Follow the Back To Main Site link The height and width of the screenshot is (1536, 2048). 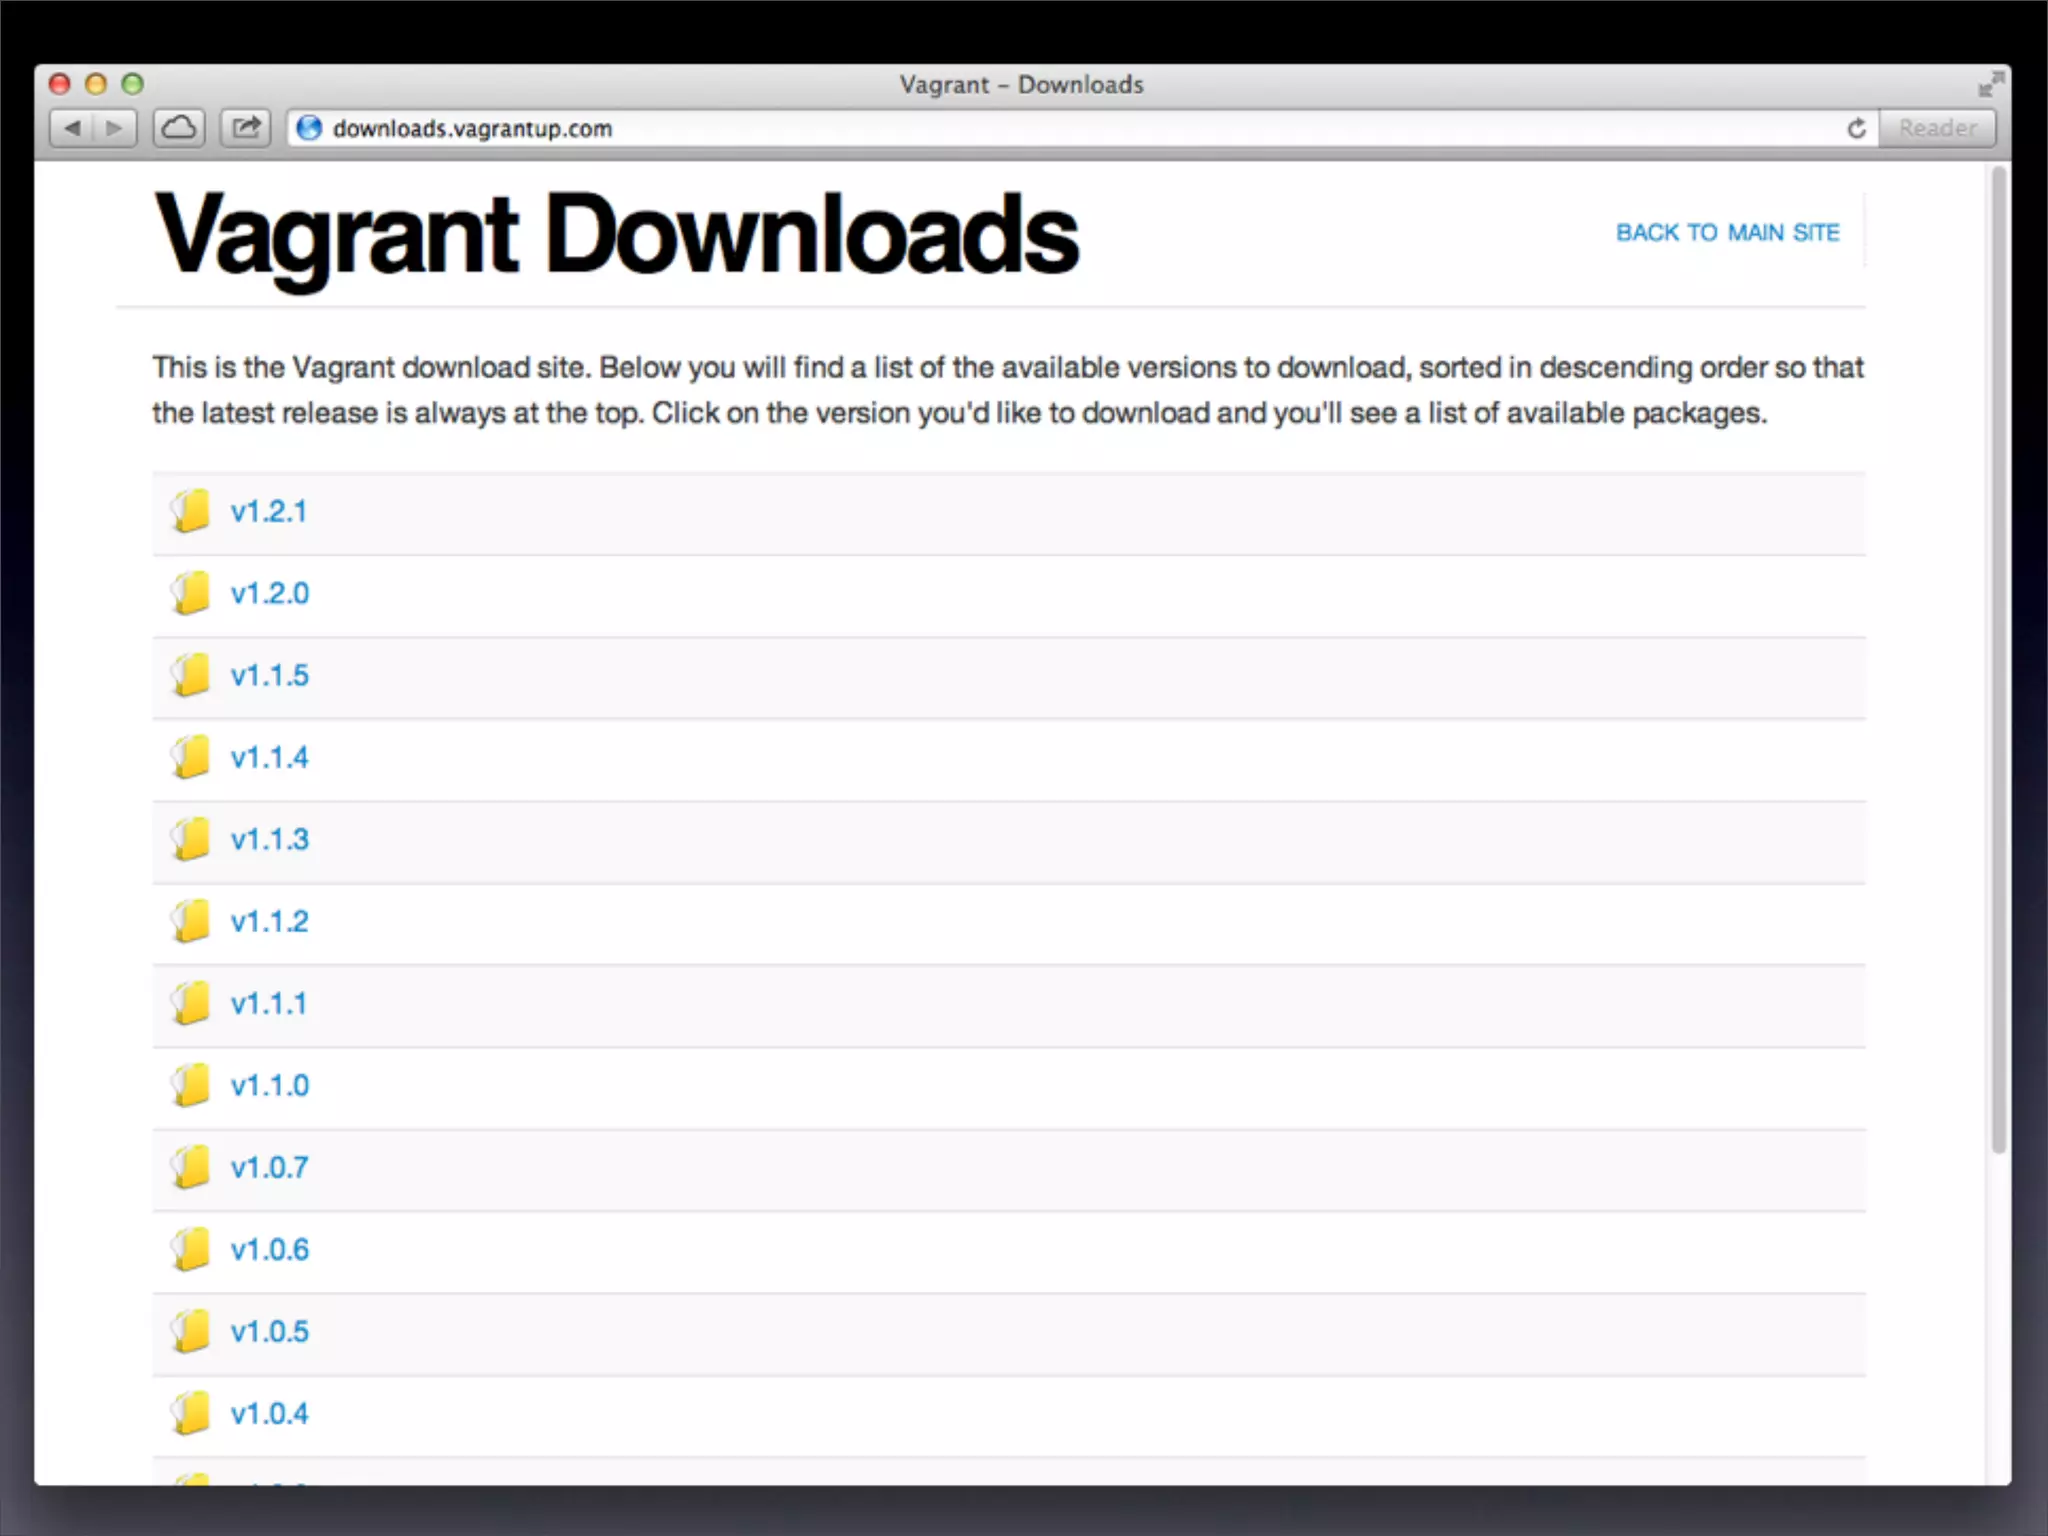[x=1727, y=232]
